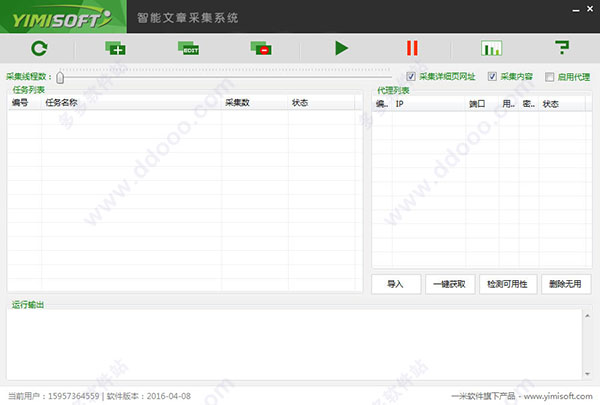Click the green refresh icon

[38, 48]
